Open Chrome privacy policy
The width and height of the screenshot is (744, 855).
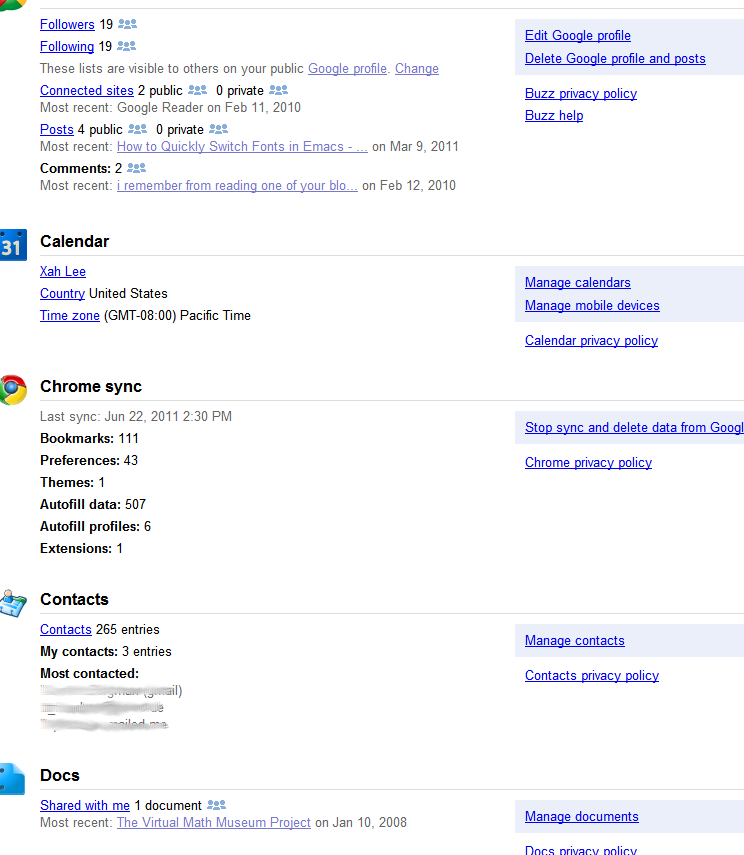click(589, 462)
